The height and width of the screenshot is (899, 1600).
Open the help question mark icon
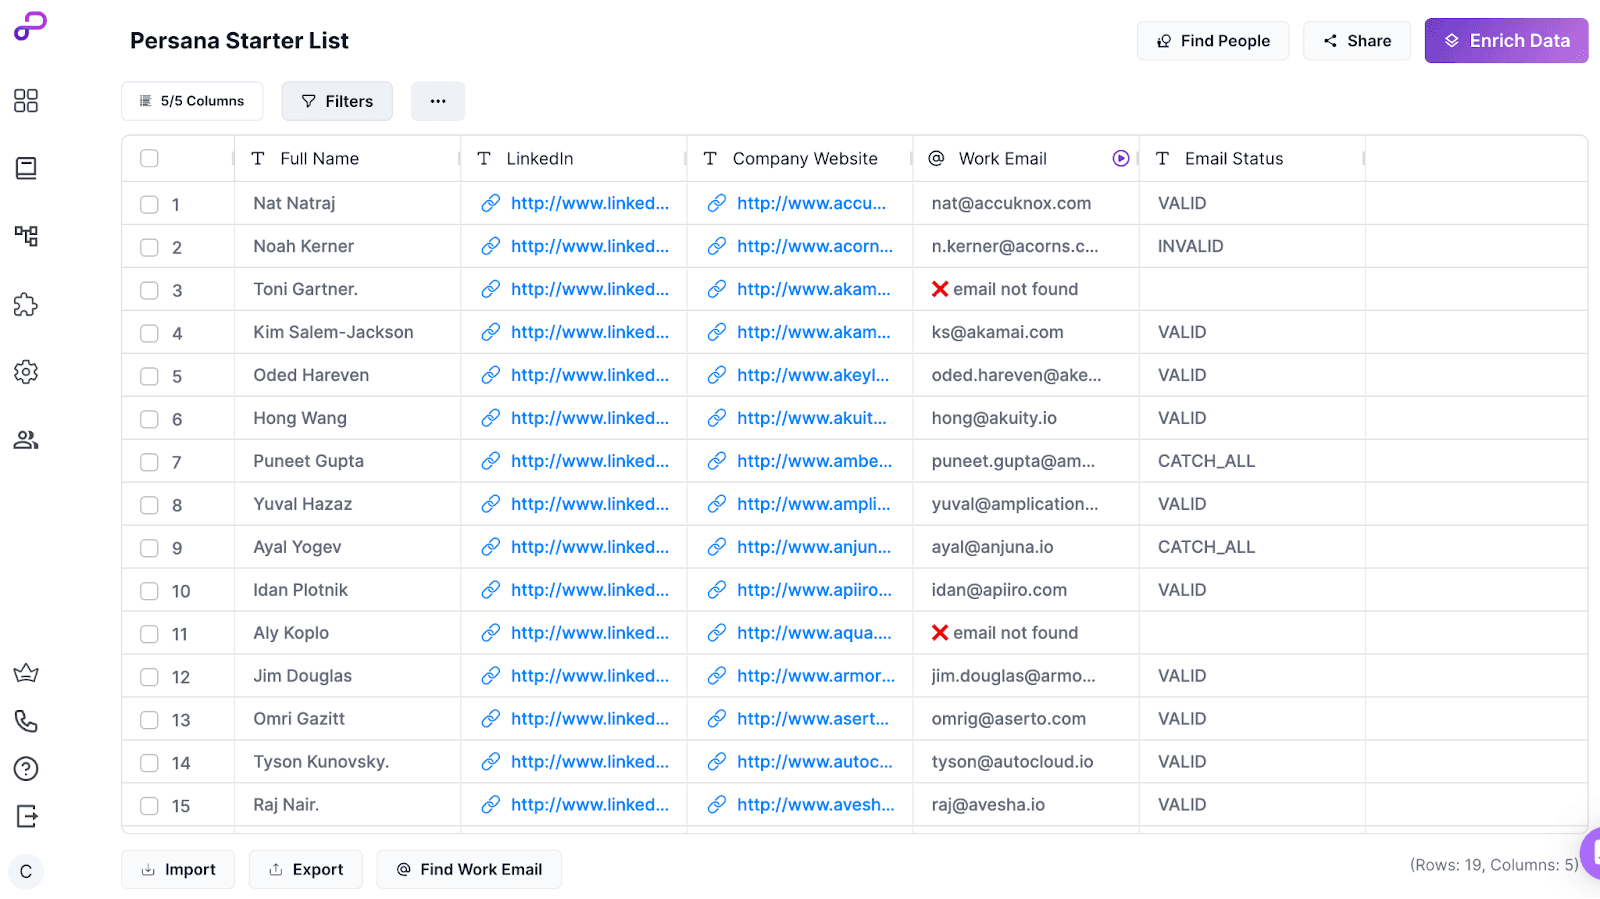[x=26, y=769]
